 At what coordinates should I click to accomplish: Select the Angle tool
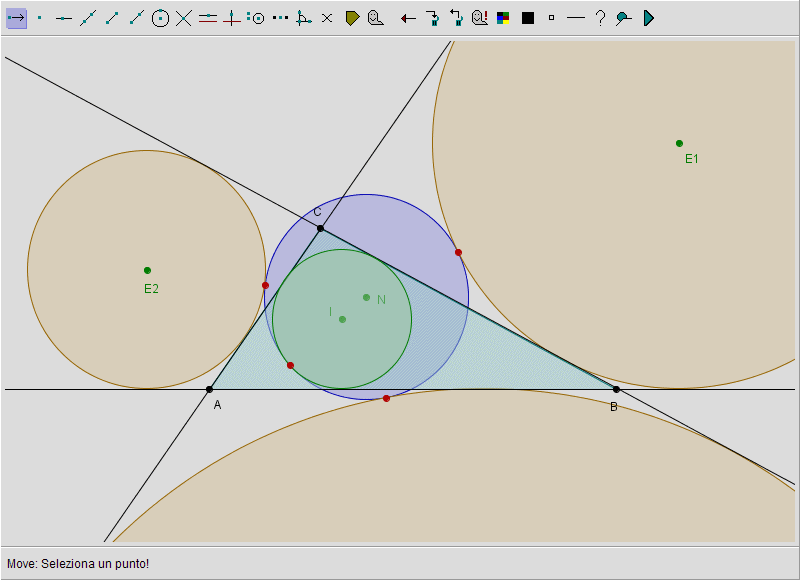tap(304, 18)
